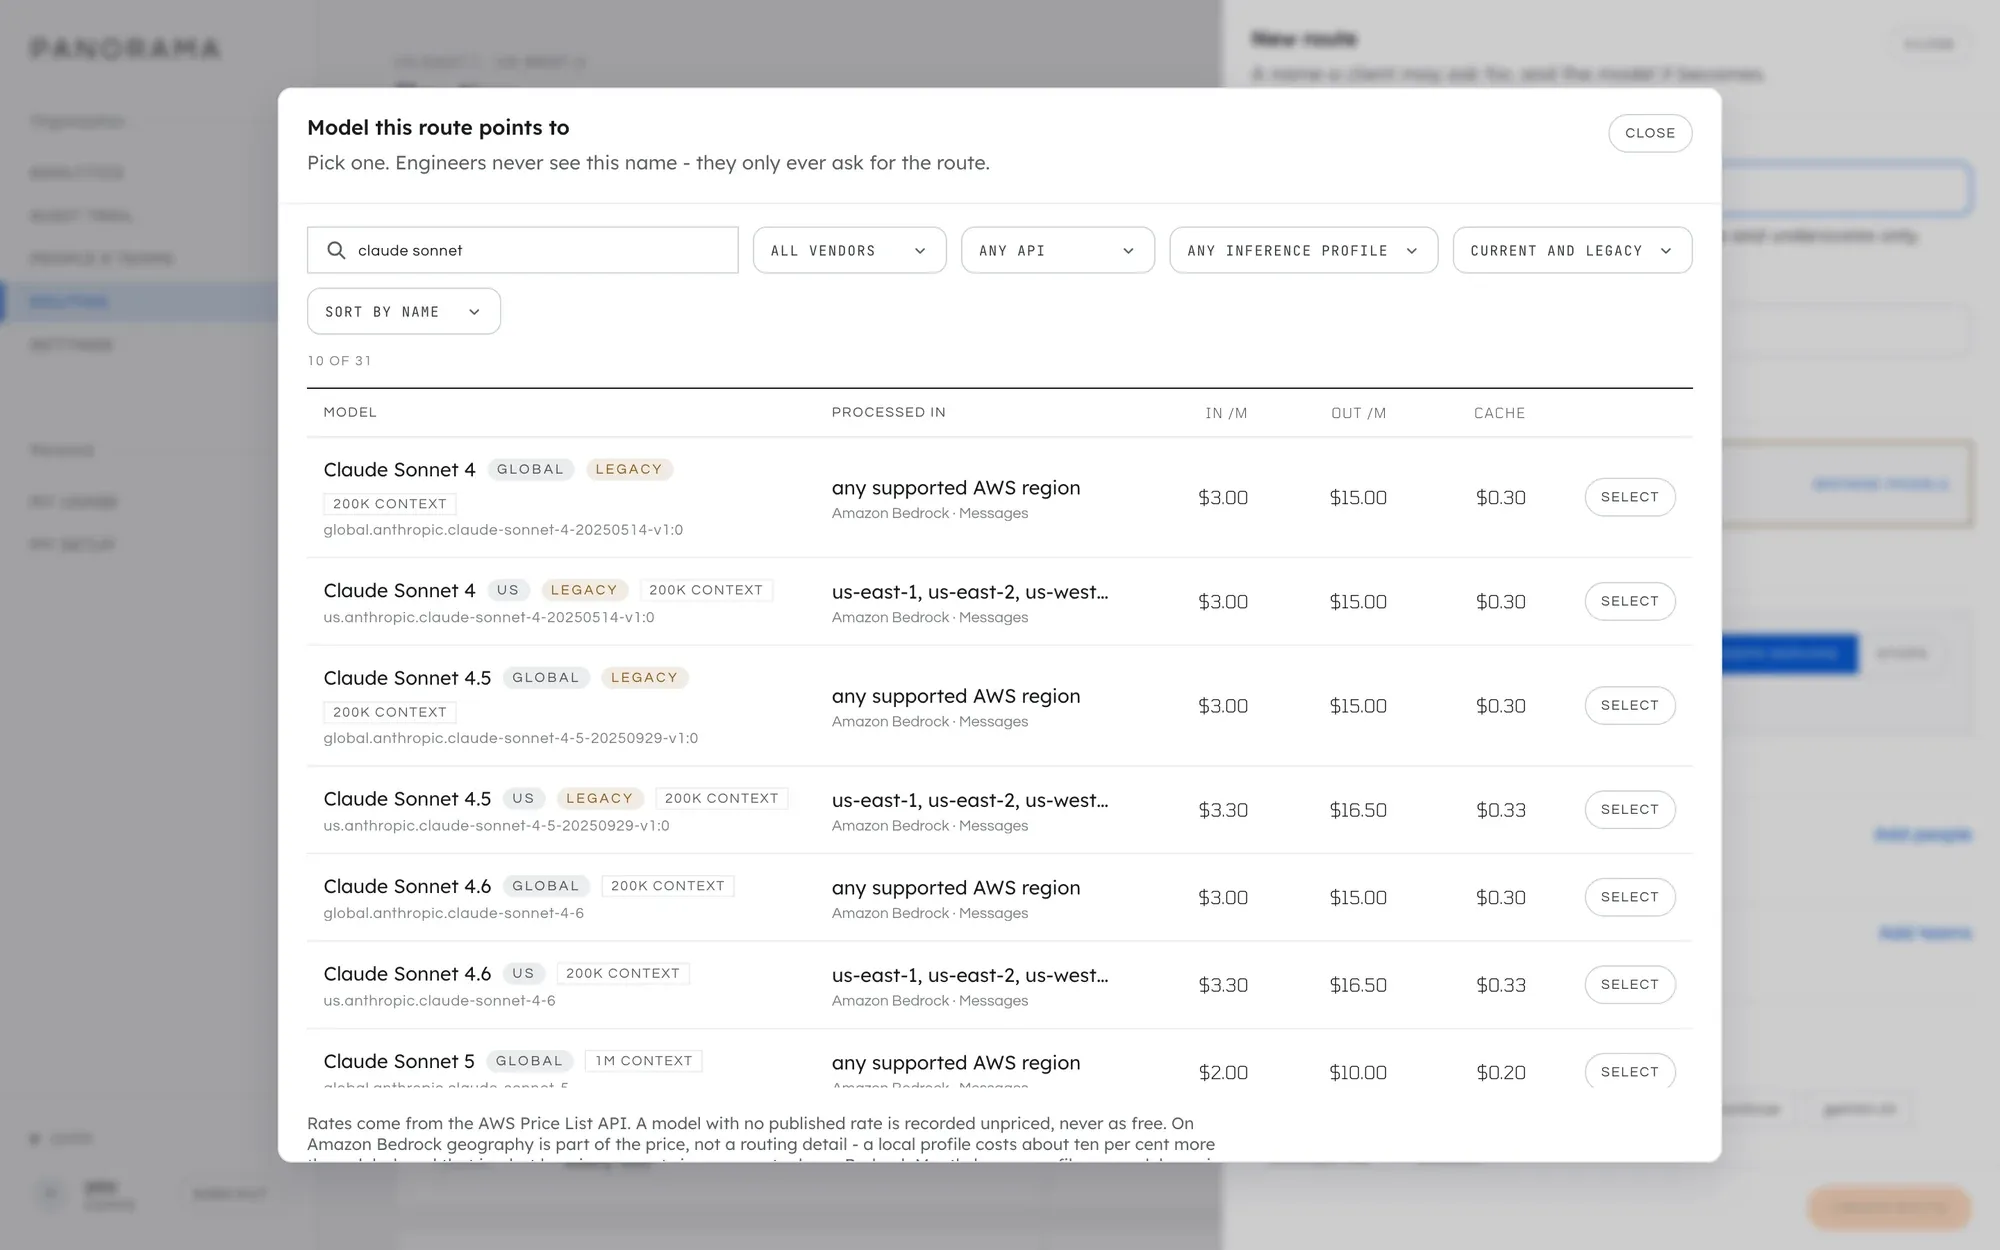2000x1250 pixels.
Task: Click $0.33 cache price for Sonnet 4.6 US
Action: 1501,985
